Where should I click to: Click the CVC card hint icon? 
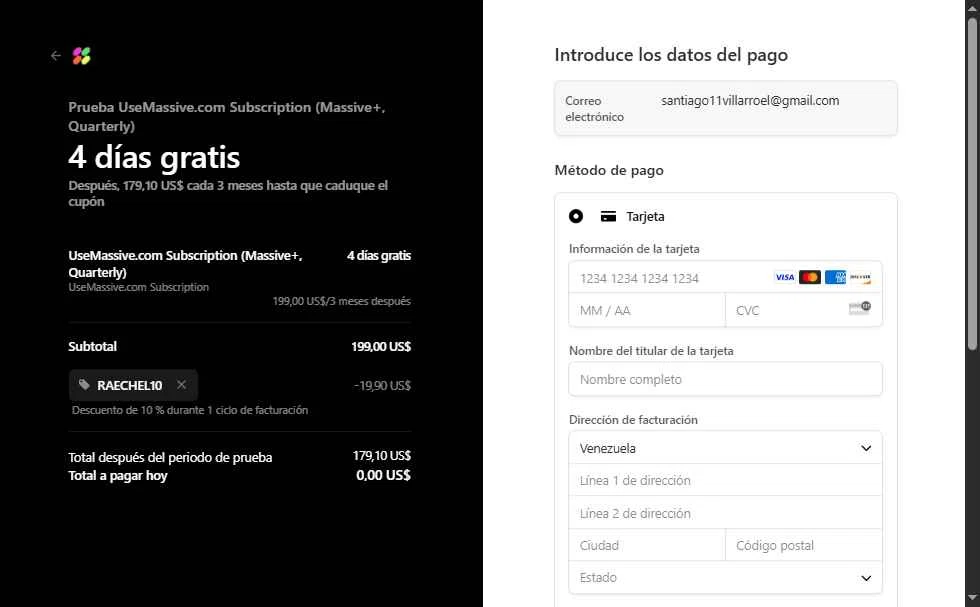tap(859, 308)
